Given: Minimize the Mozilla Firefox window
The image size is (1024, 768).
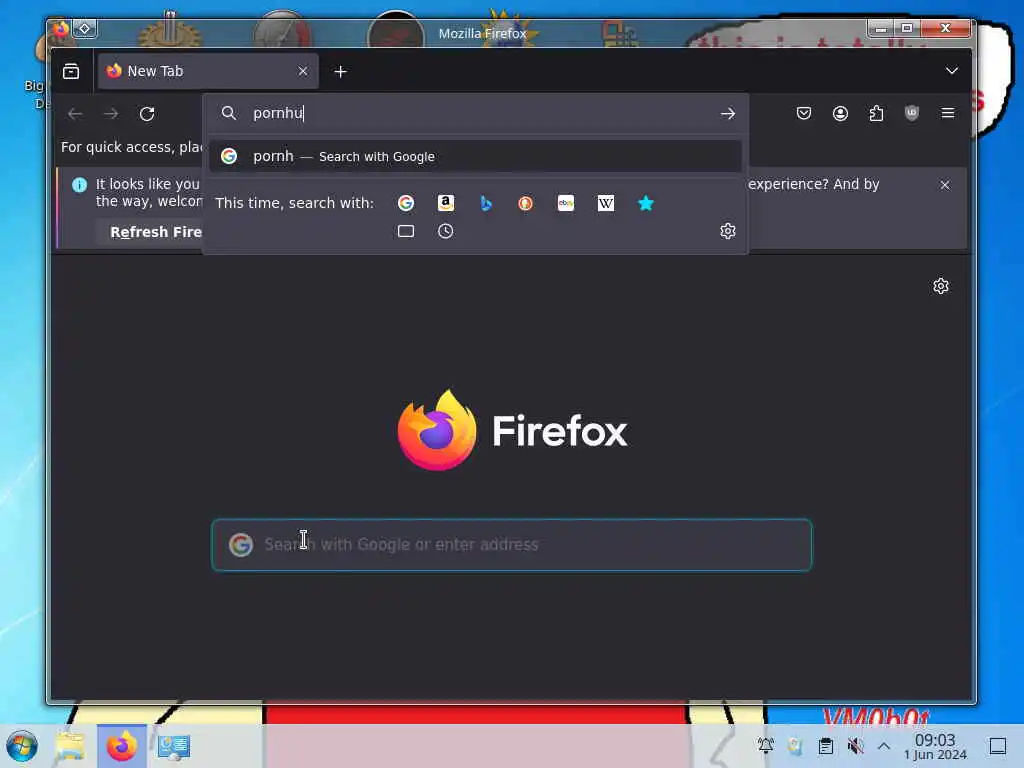Looking at the screenshot, I should [881, 29].
